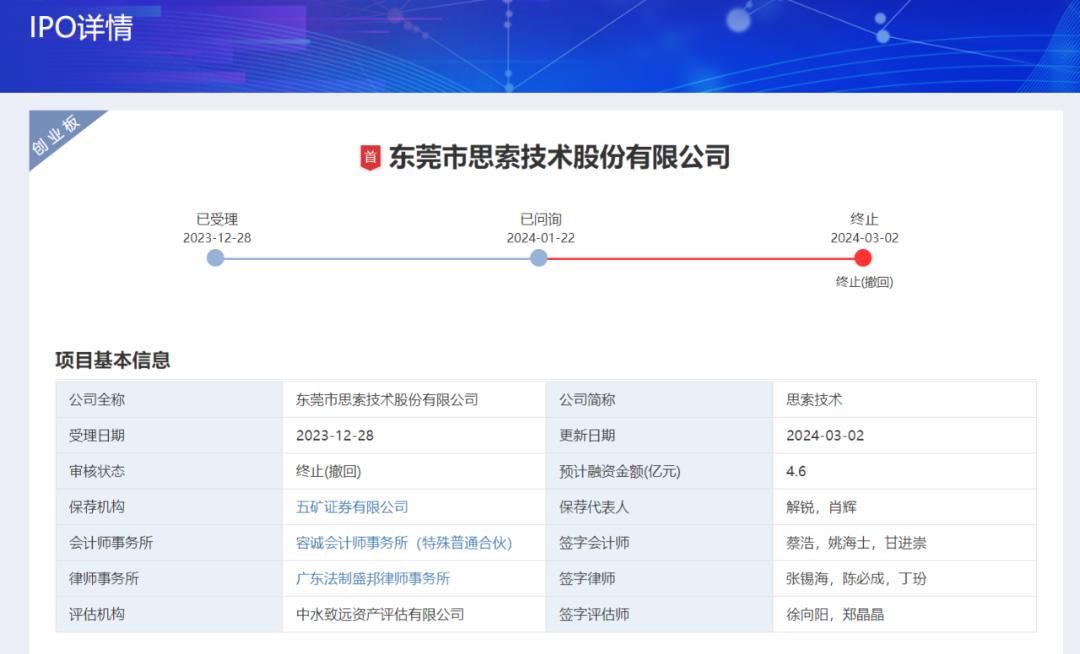The image size is (1080, 654).
Task: Select the red 终止 timeline endpoint marker
Action: click(863, 257)
